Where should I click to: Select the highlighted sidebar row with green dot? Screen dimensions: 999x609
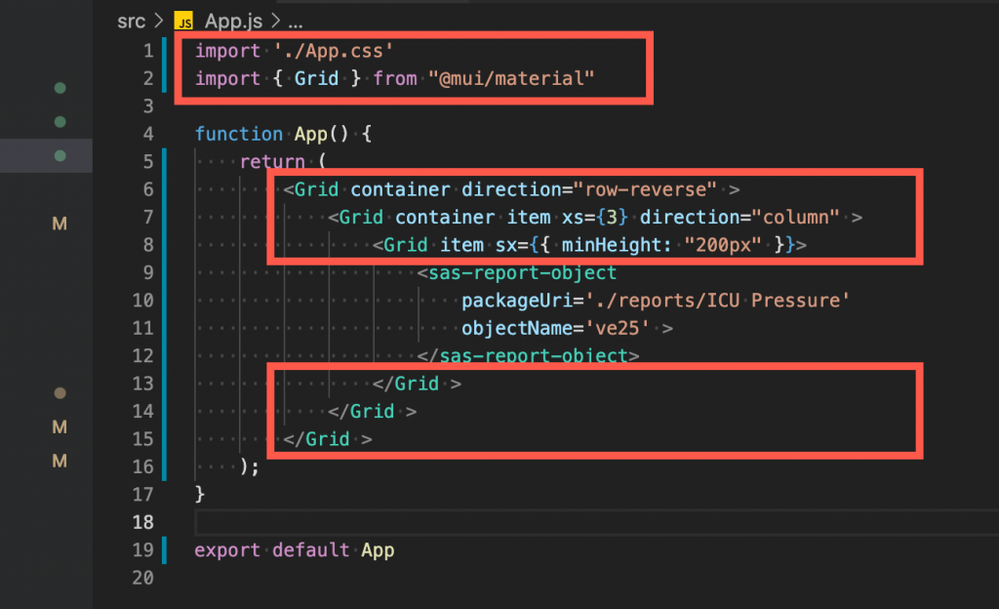point(46,156)
